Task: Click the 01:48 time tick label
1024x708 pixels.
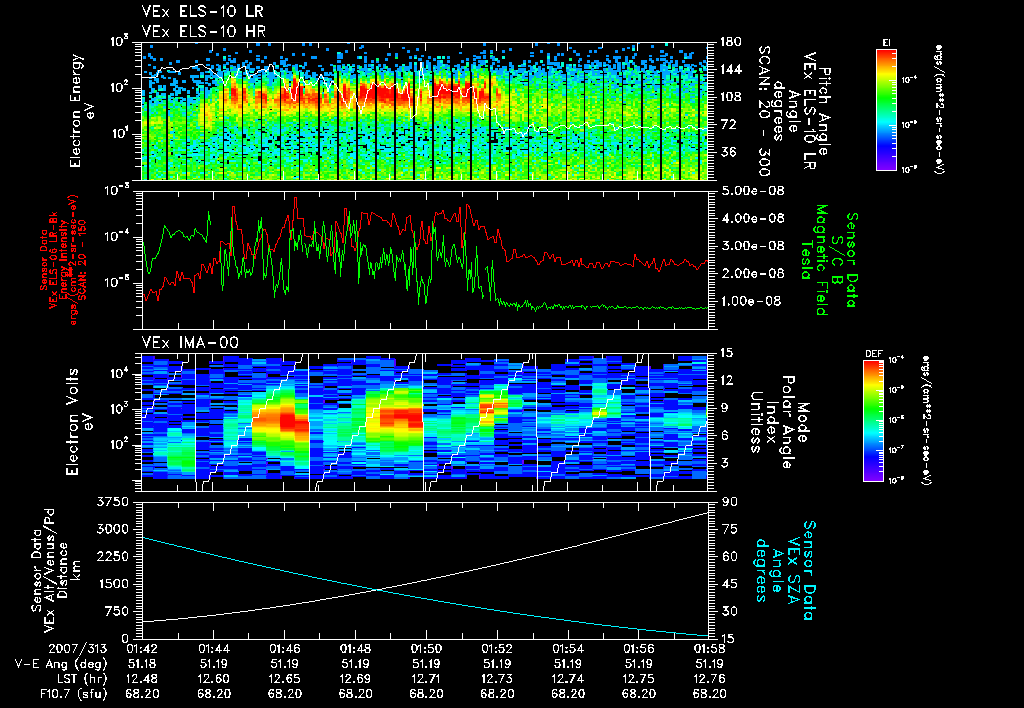Action: tap(355, 649)
